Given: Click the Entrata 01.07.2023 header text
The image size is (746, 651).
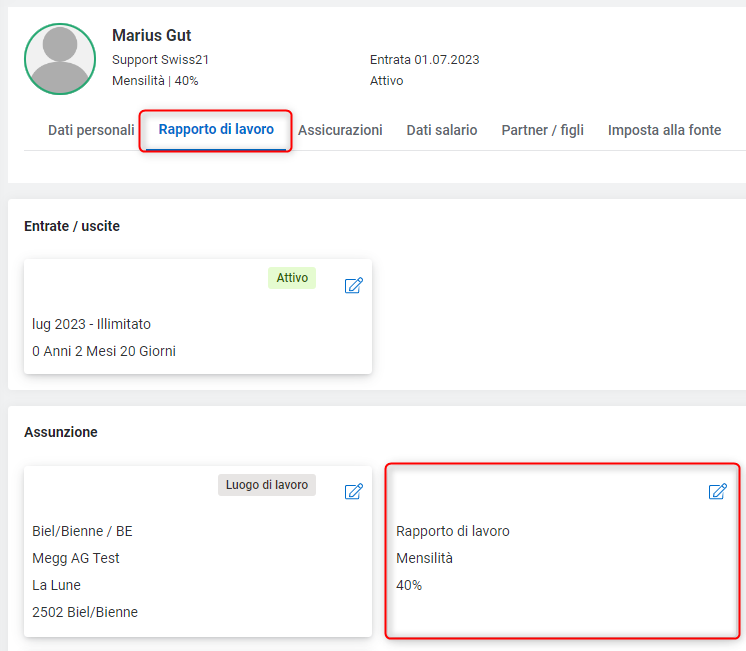Looking at the screenshot, I should click(x=424, y=60).
